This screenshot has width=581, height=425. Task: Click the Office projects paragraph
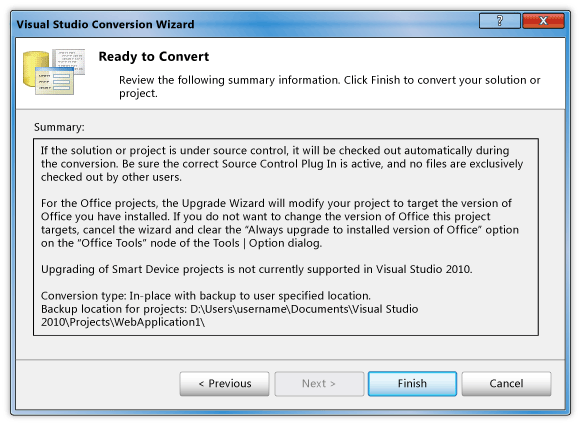(280, 223)
